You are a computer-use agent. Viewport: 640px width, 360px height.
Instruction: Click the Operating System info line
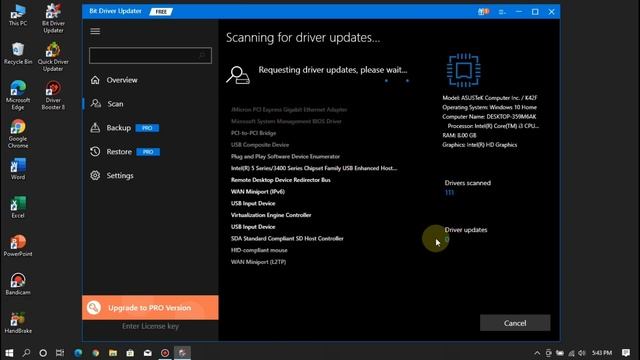tap(489, 107)
